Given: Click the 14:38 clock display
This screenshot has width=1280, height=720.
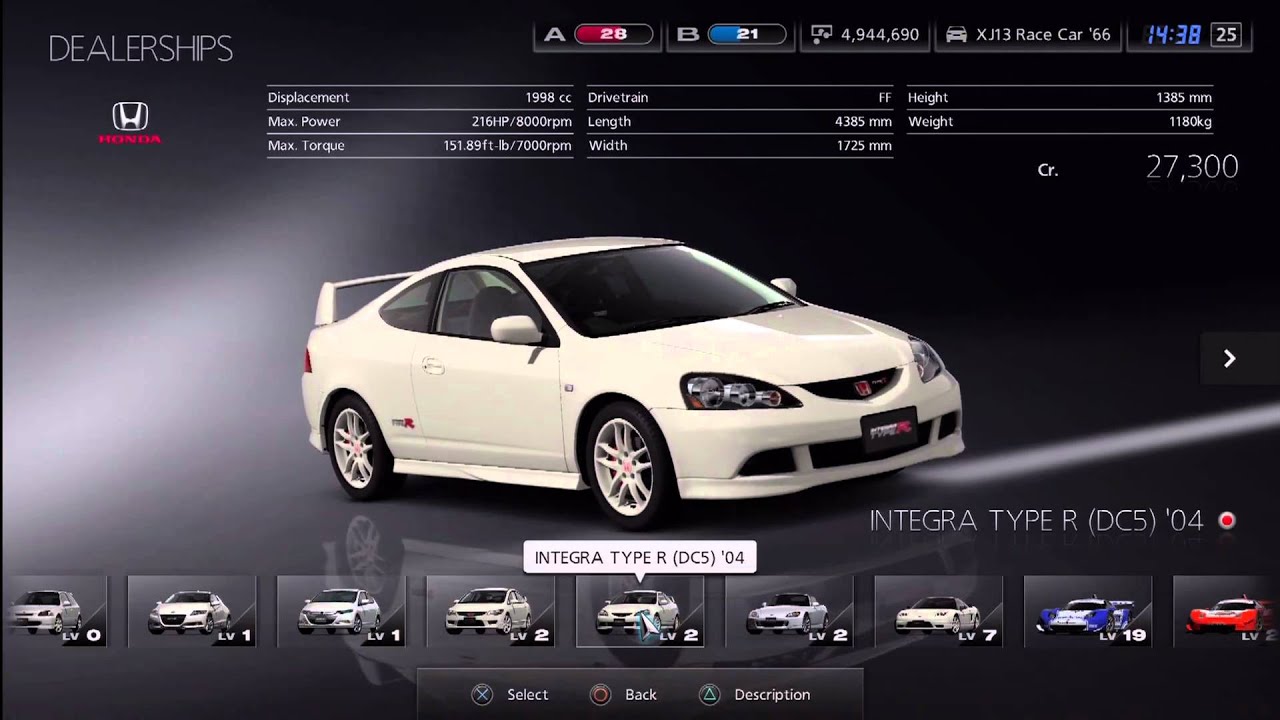Looking at the screenshot, I should click(1173, 34).
